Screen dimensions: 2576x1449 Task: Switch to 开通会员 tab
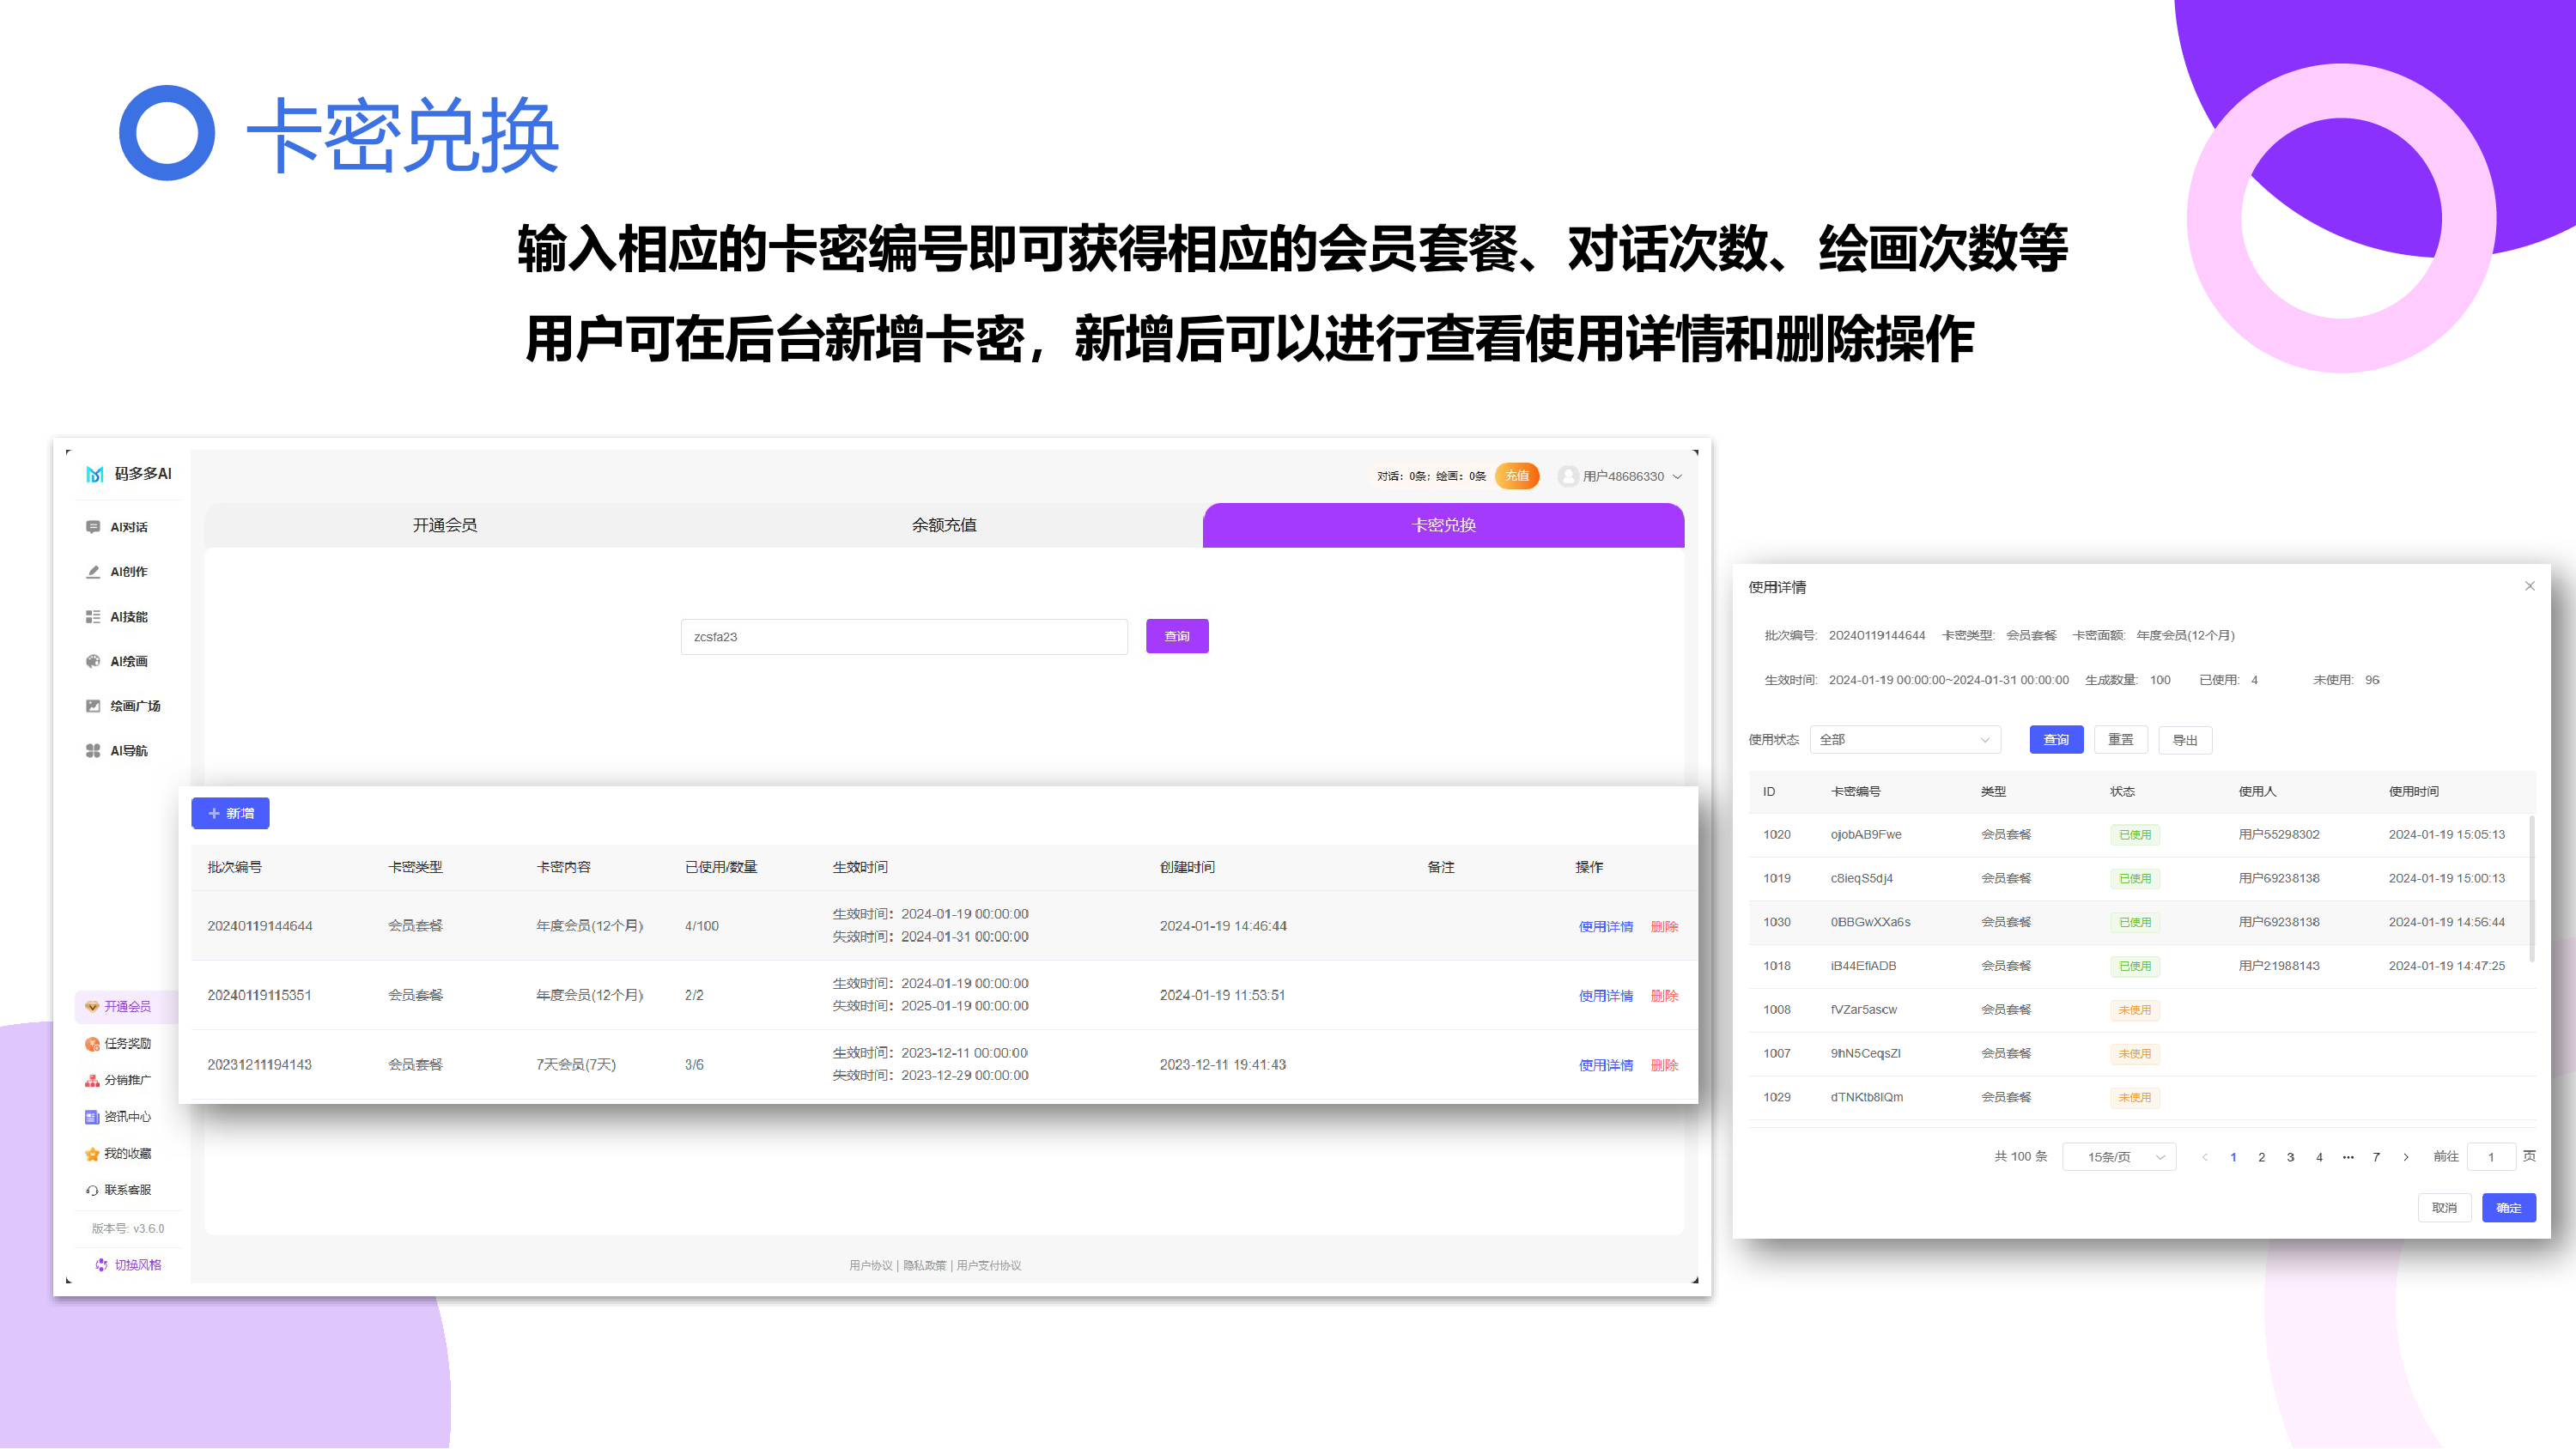point(445,525)
